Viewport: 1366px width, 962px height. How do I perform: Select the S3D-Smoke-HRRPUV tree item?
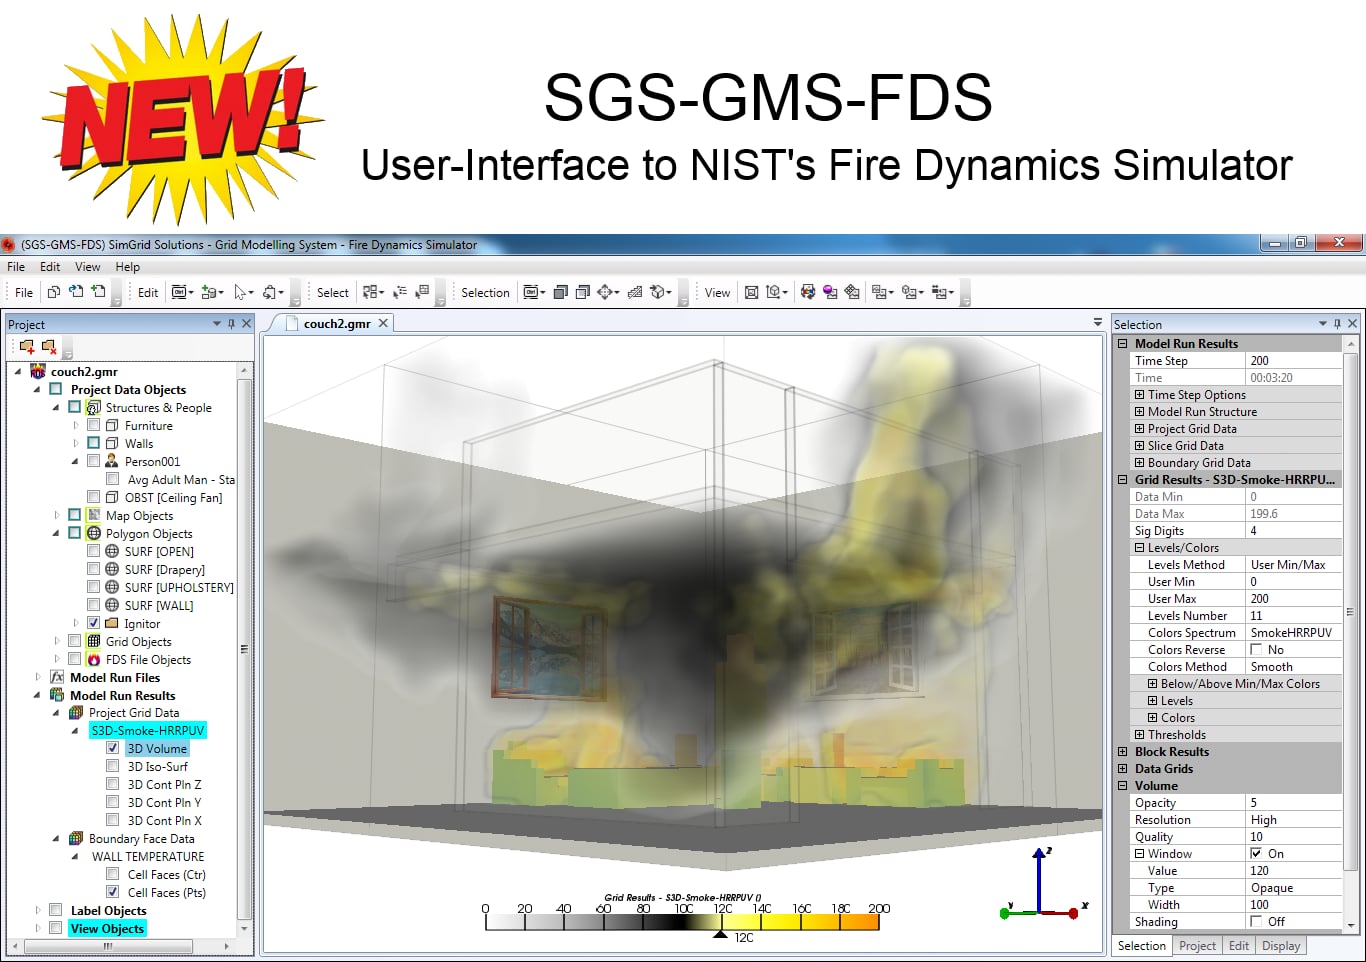pyautogui.click(x=147, y=730)
